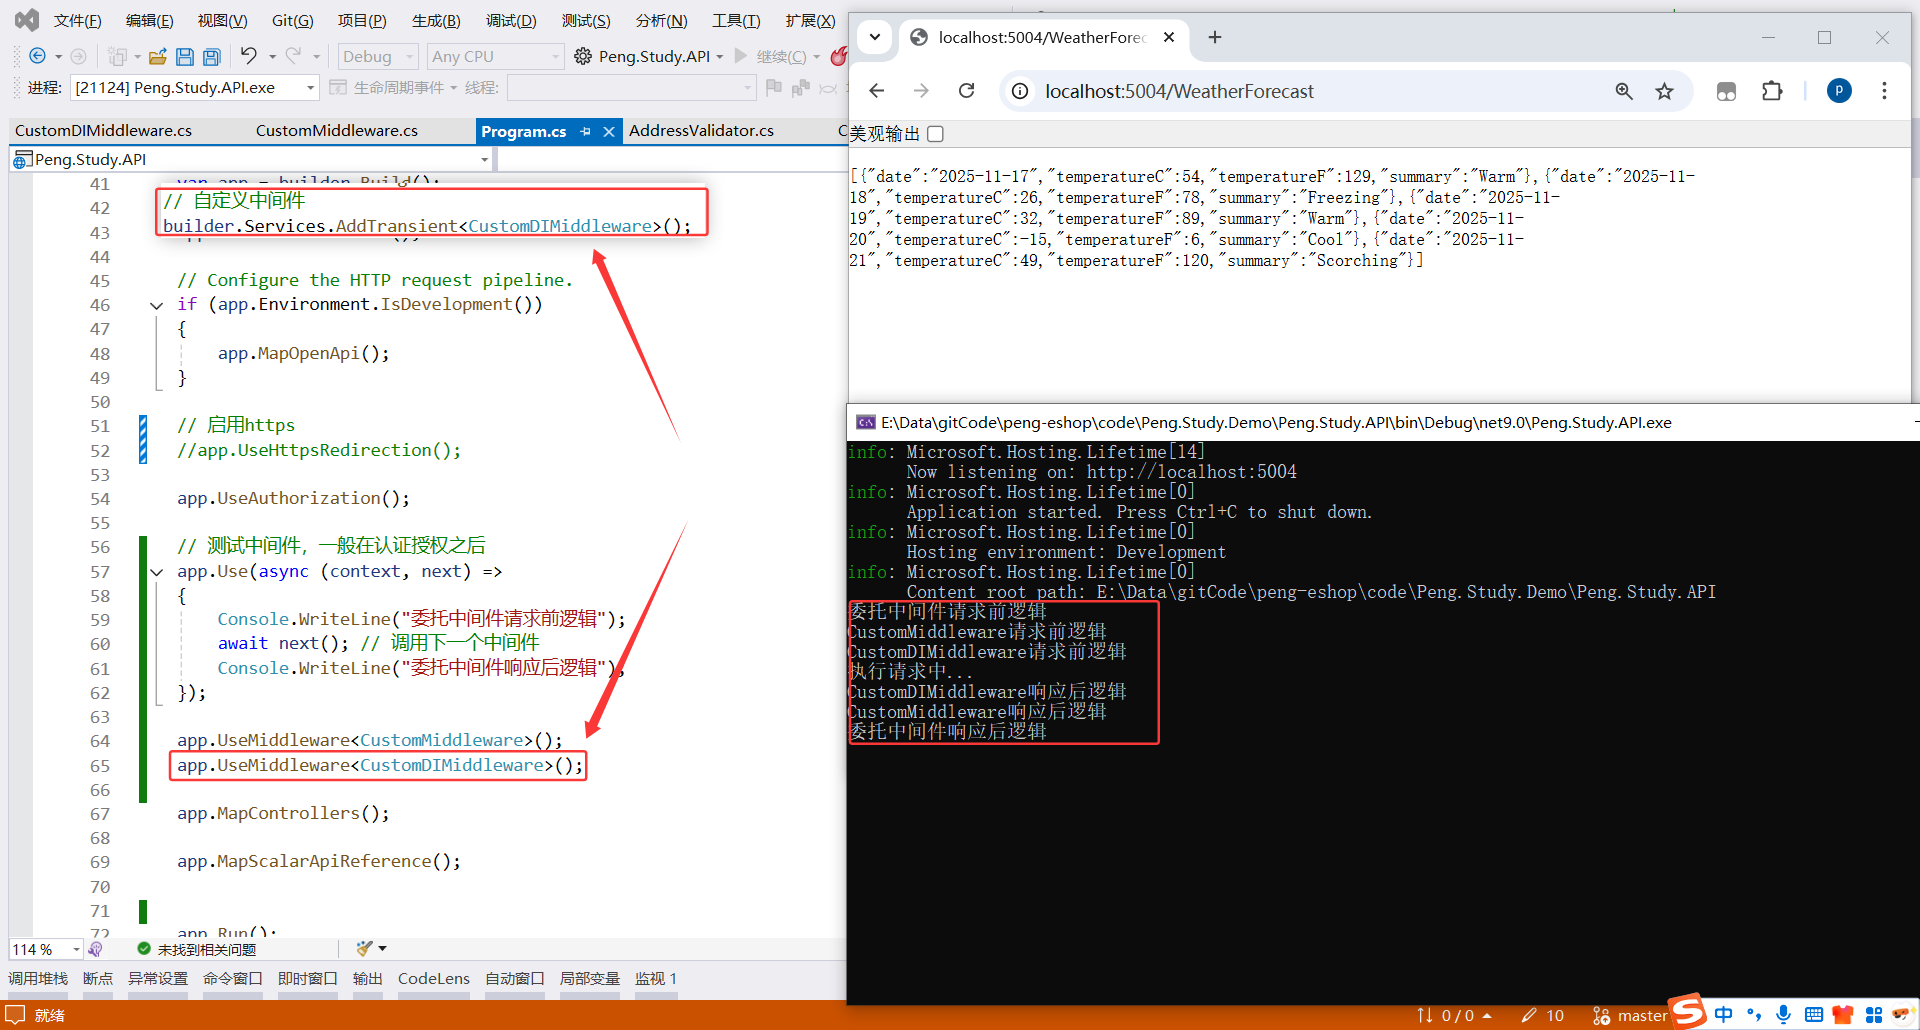Click the Hot Reload flame icon
Viewport: 1920px width, 1030px height.
(839, 56)
